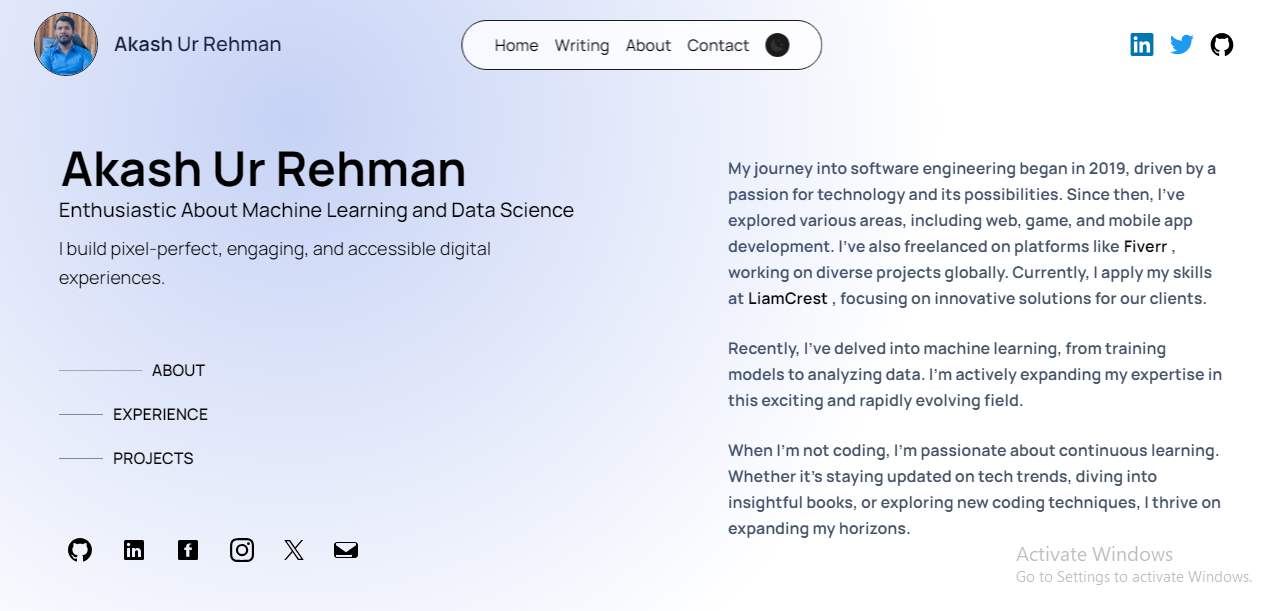This screenshot has height=611, width=1288.
Task: Follow the Fiverr link in the paragraph
Action: (x=1145, y=246)
